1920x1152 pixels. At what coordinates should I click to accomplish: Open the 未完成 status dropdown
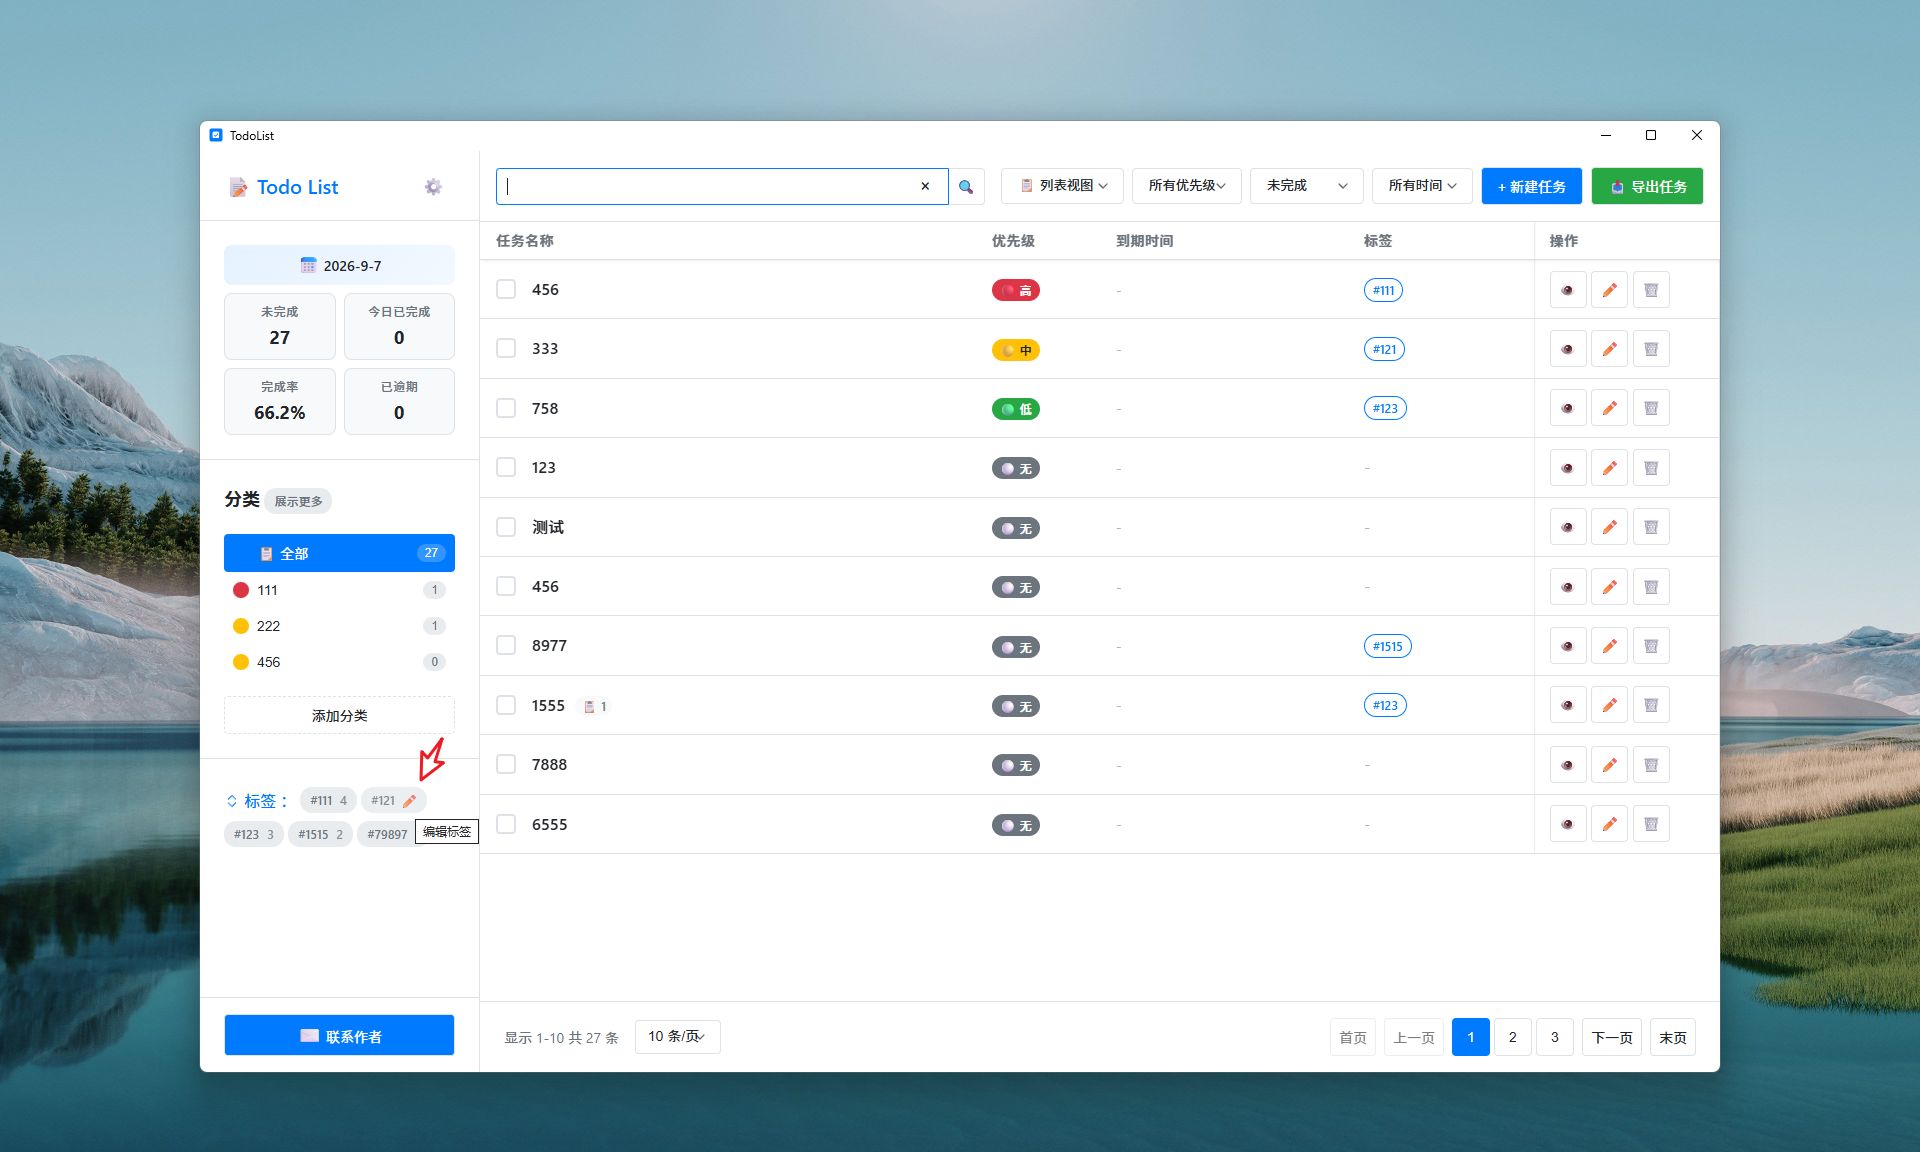pos(1306,186)
